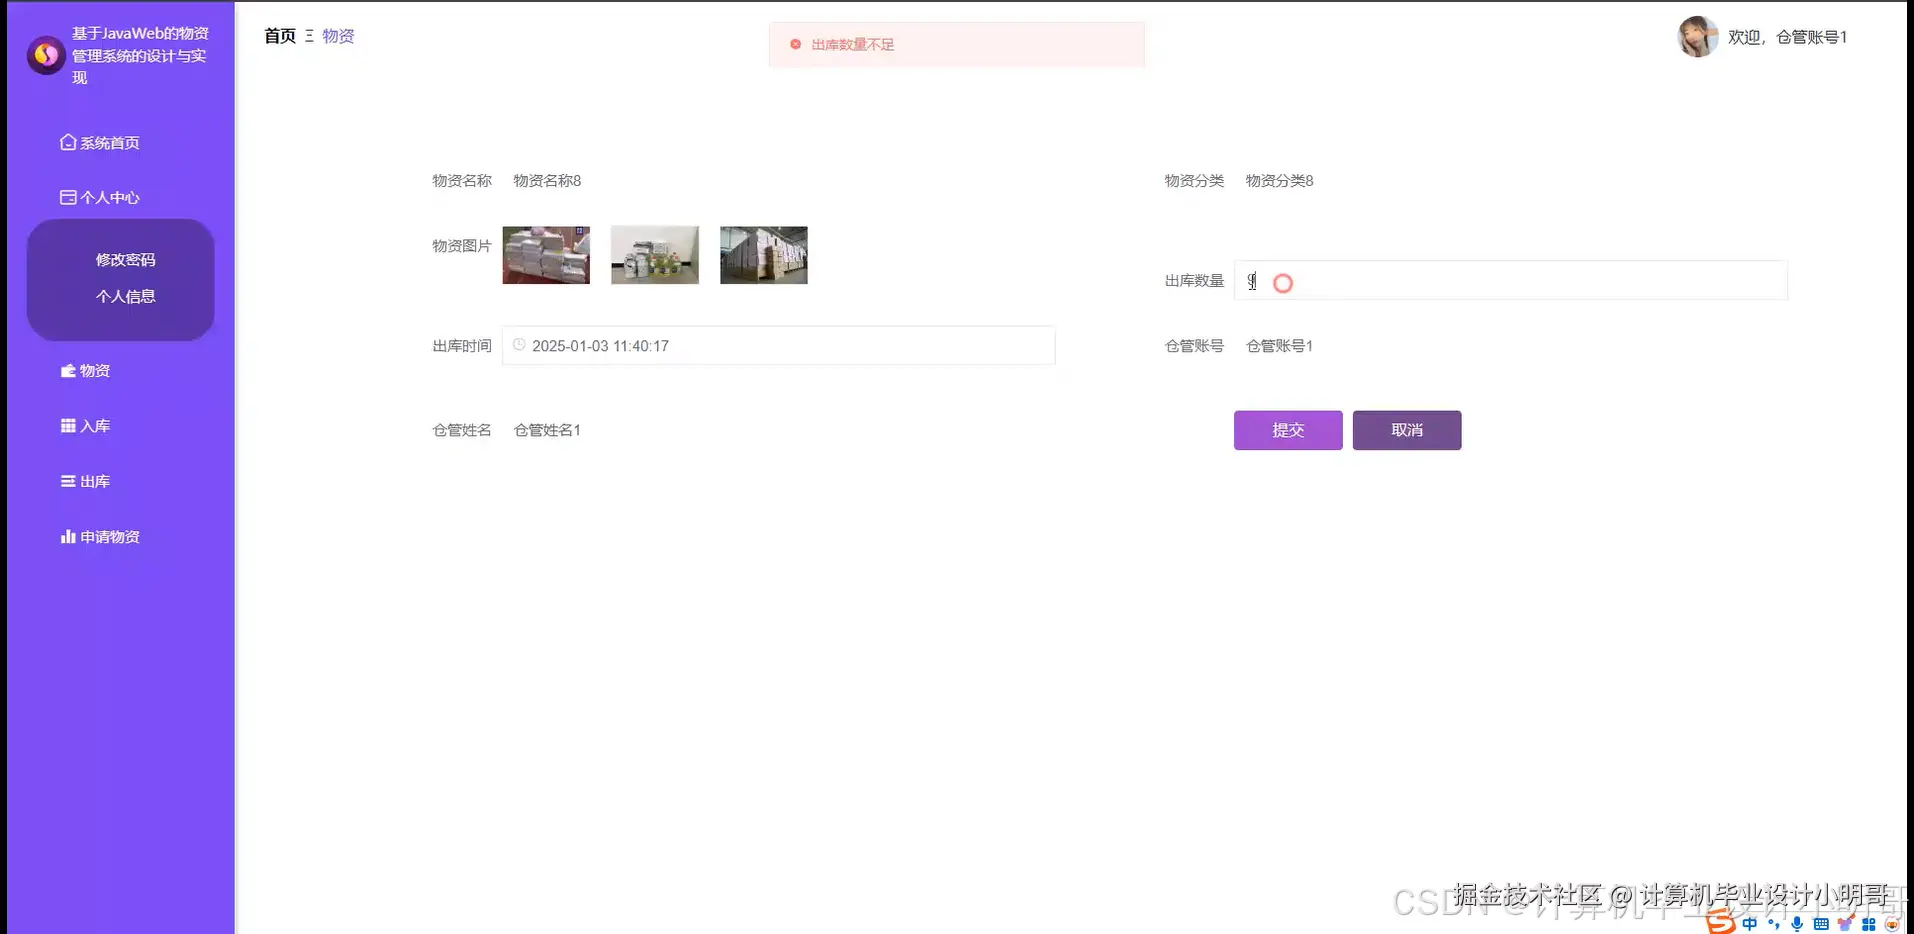Viewport: 1914px width, 934px height.
Task: Click the 首页 breadcrumb item
Action: tap(279, 35)
